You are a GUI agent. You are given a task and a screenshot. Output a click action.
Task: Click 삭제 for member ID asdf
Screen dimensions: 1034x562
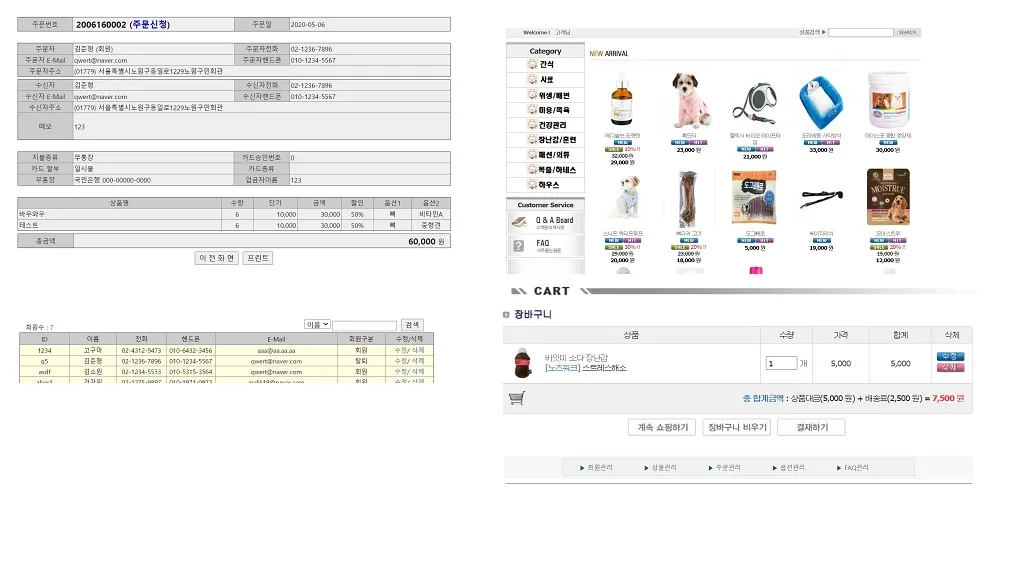click(x=418, y=371)
